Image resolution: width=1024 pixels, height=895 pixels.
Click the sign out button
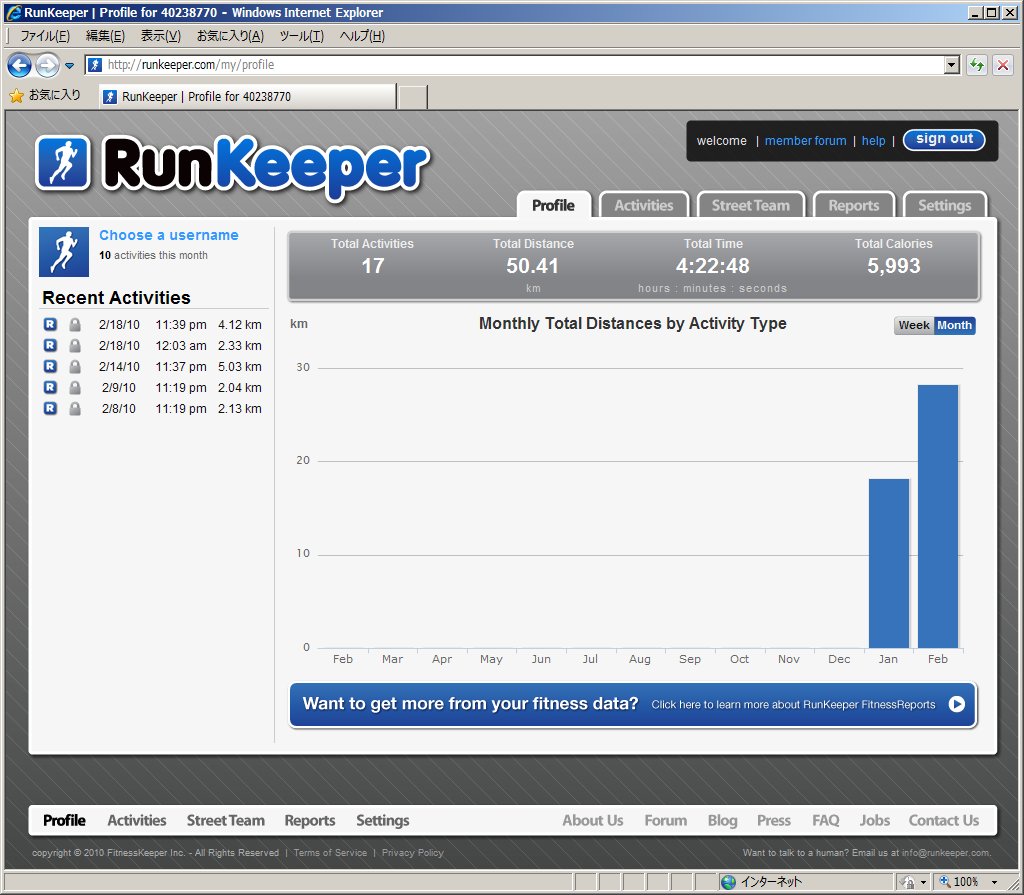[944, 140]
